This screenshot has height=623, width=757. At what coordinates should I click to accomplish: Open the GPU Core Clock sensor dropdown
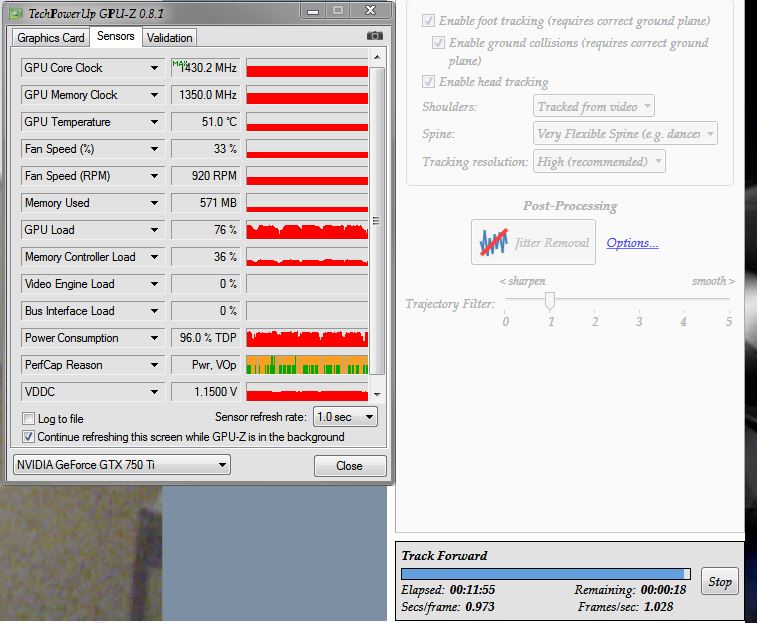(154, 68)
